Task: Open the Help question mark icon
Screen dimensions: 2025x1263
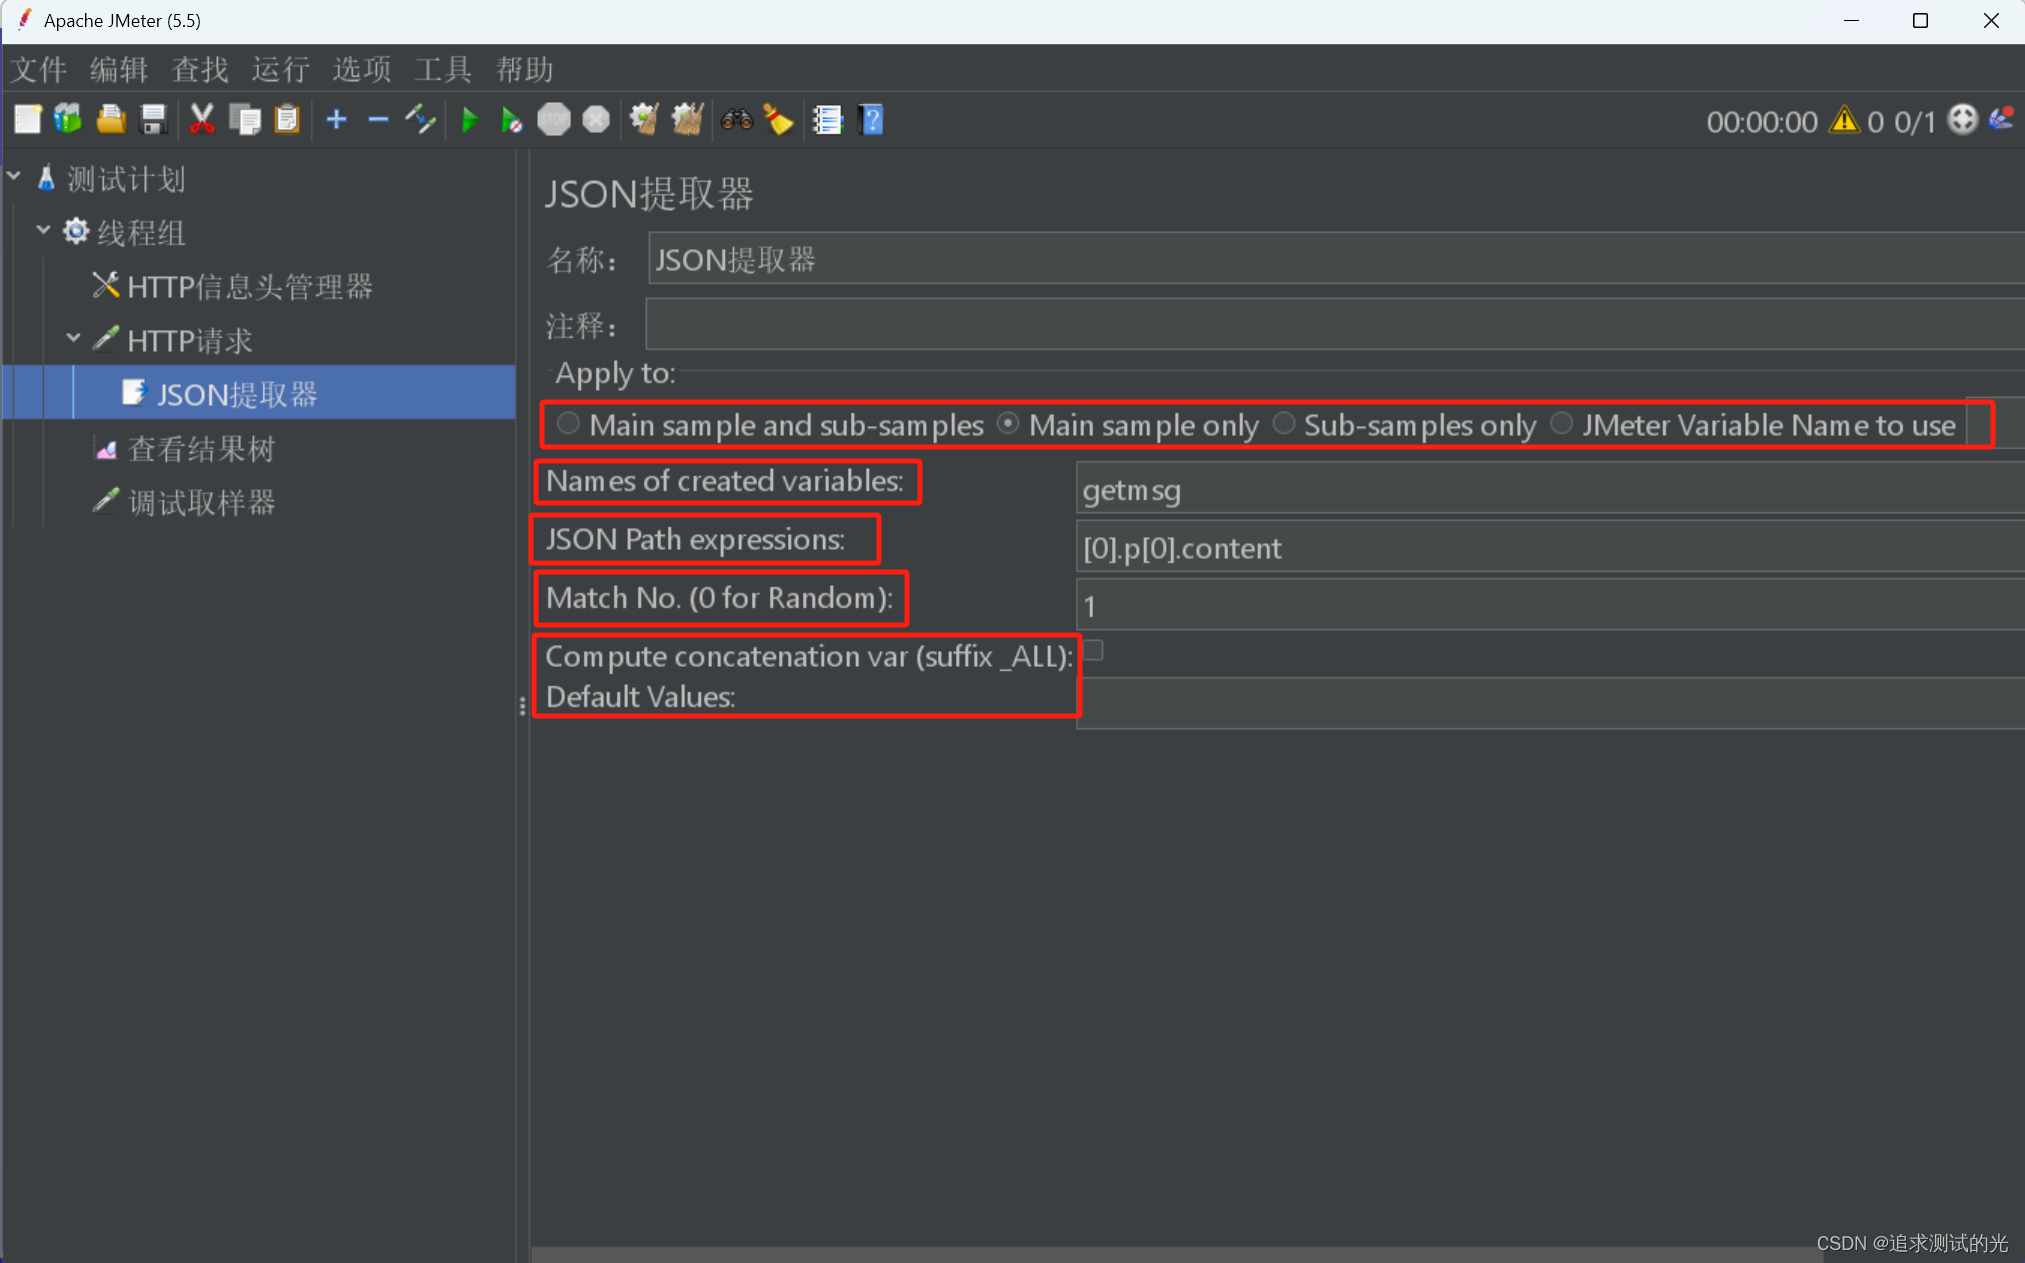Action: point(872,120)
